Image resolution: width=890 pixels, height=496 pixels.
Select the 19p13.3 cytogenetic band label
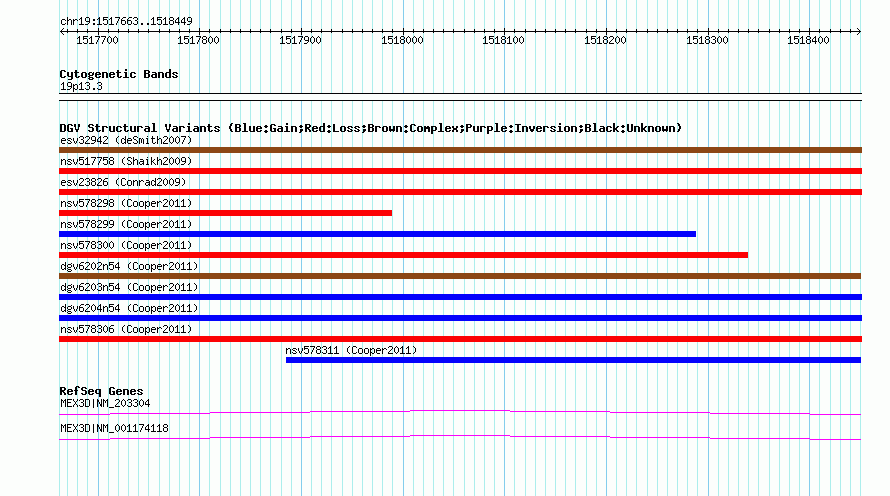click(81, 86)
